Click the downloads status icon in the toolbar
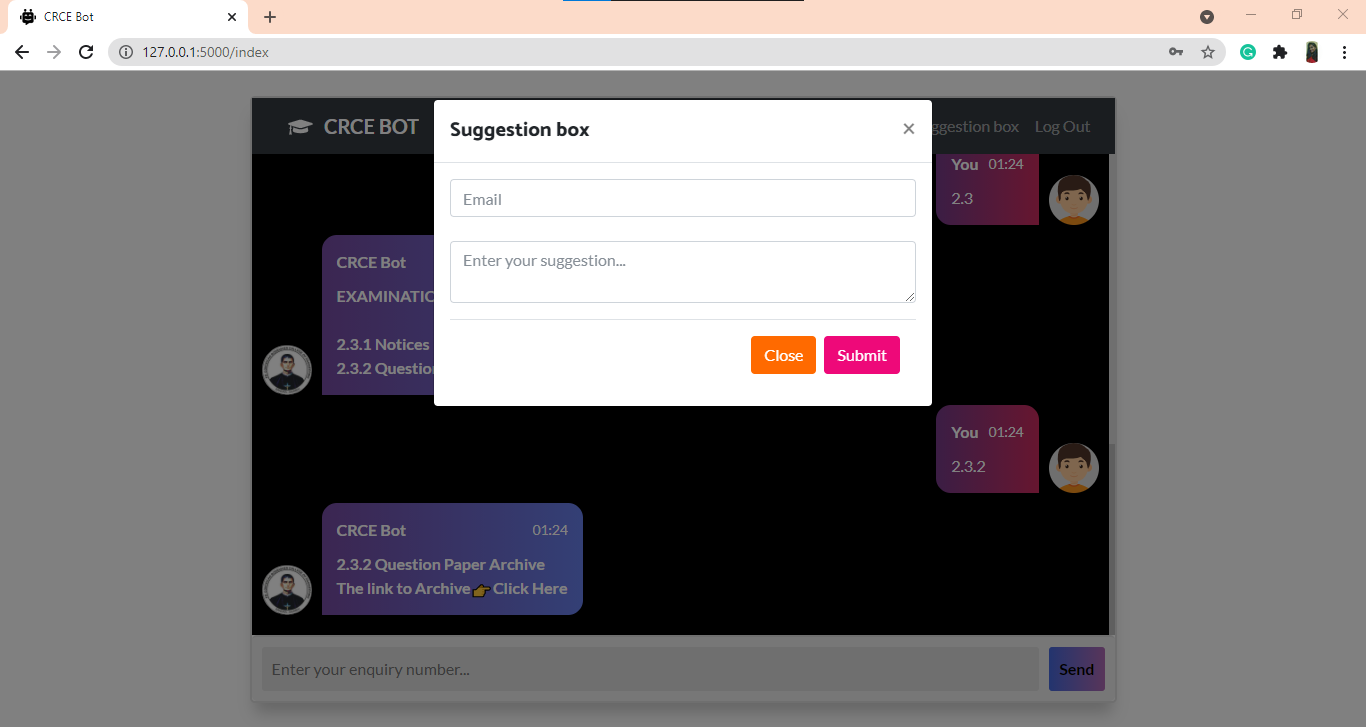The height and width of the screenshot is (727, 1366). 1207,16
